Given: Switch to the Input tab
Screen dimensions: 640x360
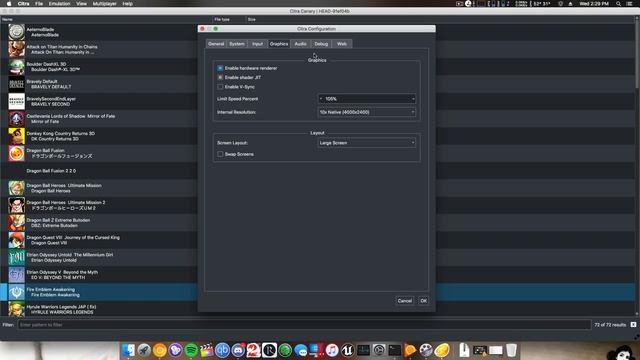Looking at the screenshot, I should click(x=257, y=44).
